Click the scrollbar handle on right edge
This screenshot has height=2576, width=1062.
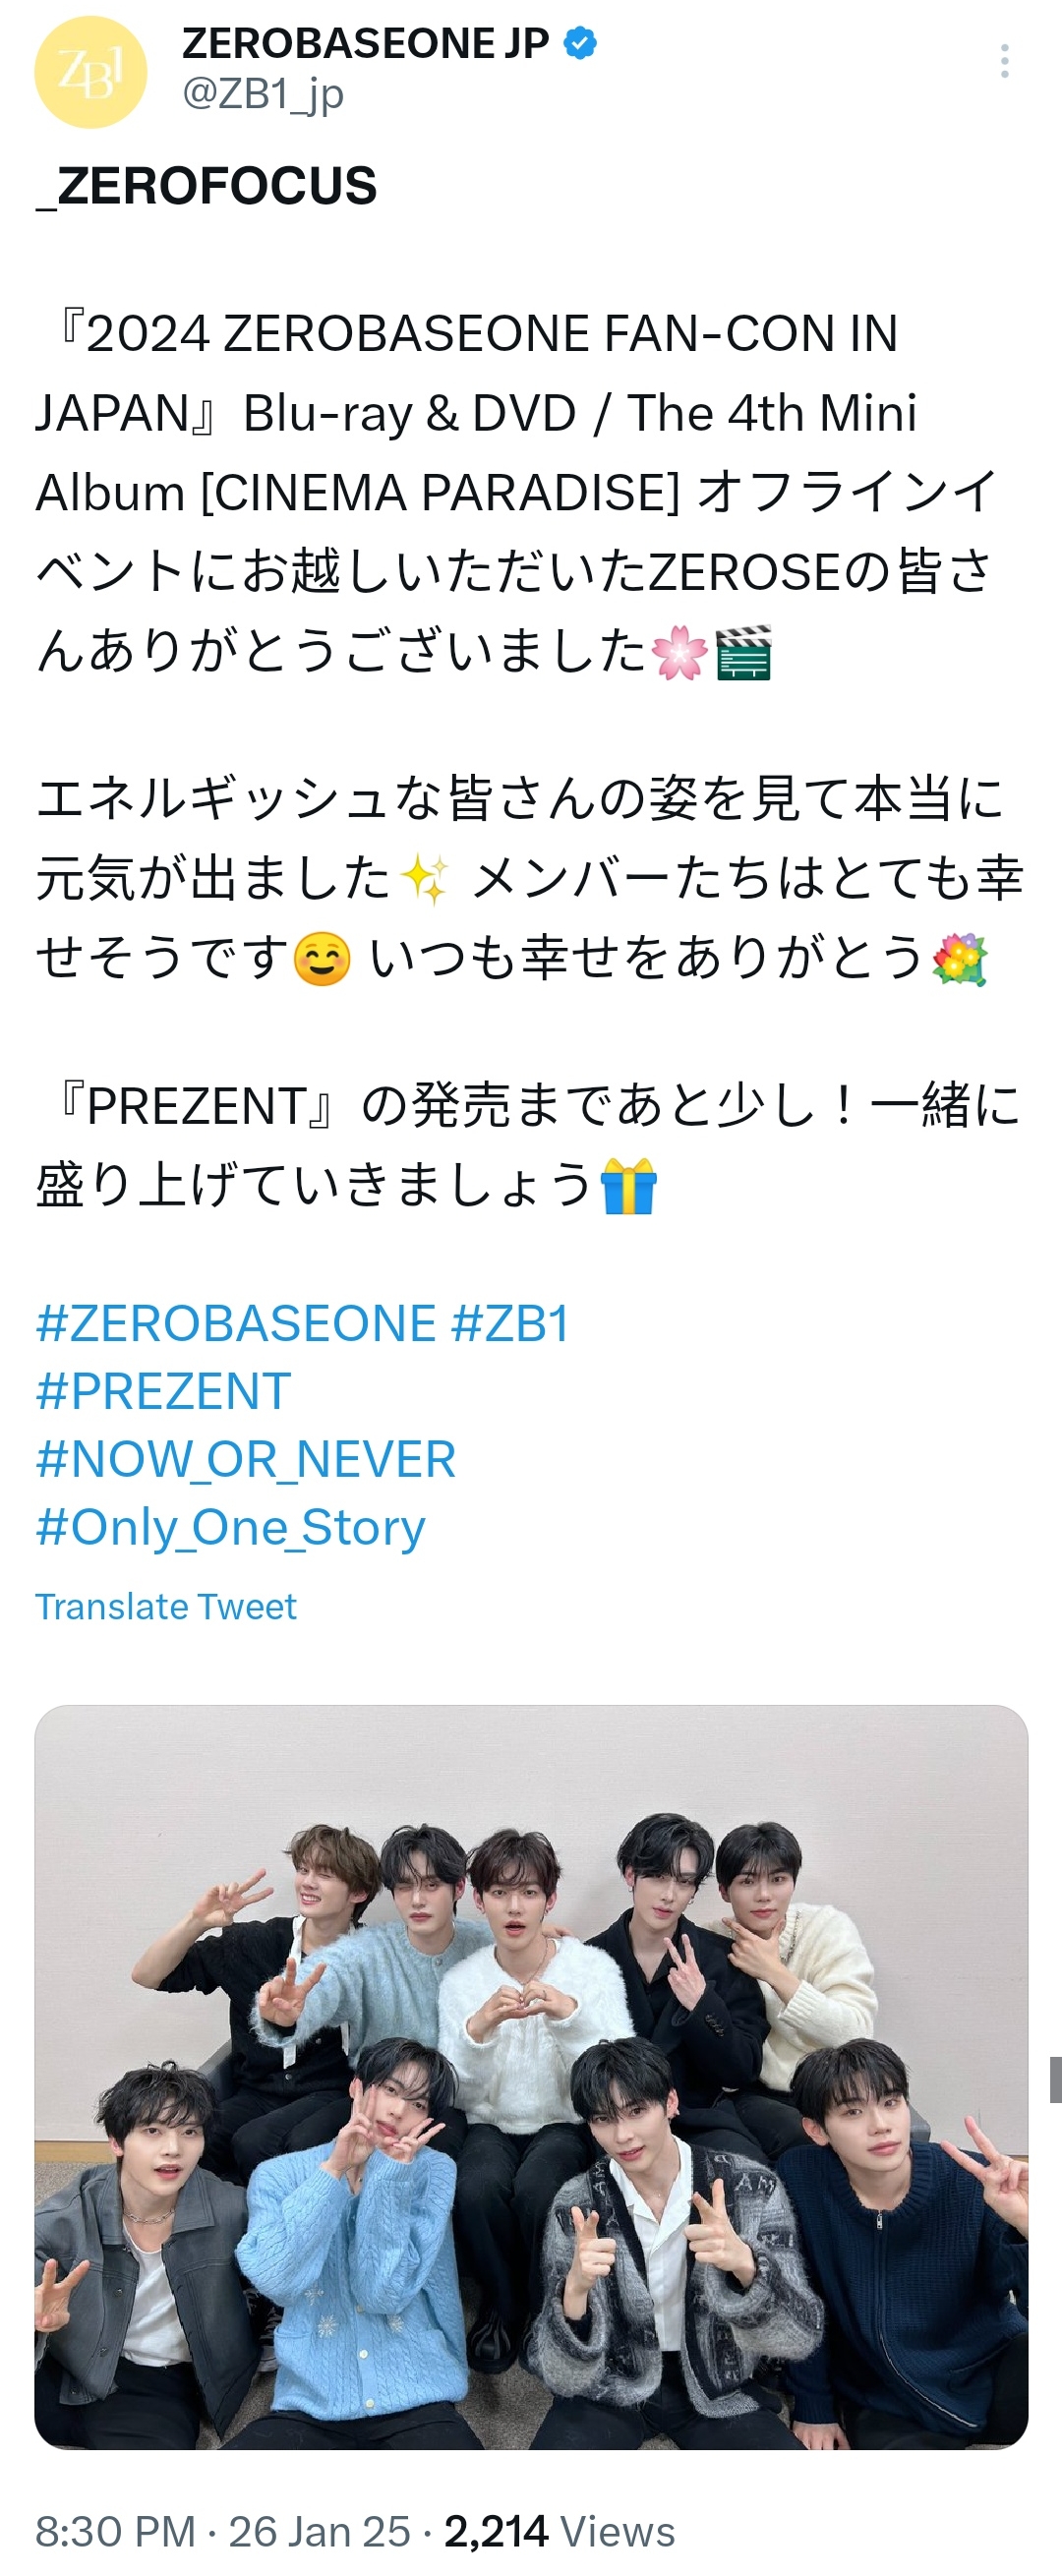tap(1055, 2080)
